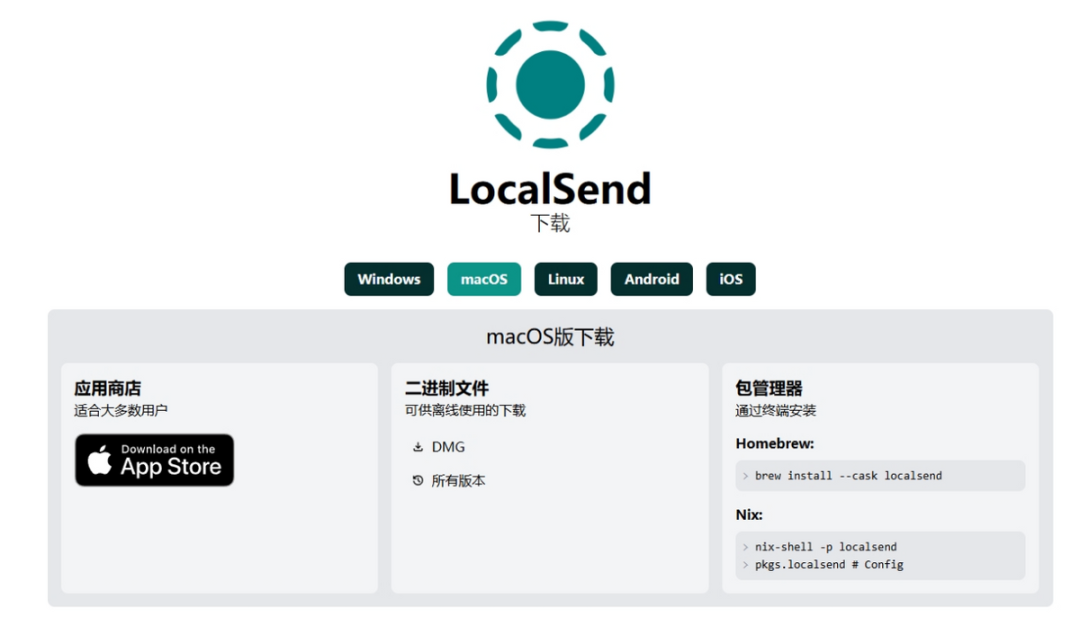Click the Apple logo in App Store badge

(100, 459)
